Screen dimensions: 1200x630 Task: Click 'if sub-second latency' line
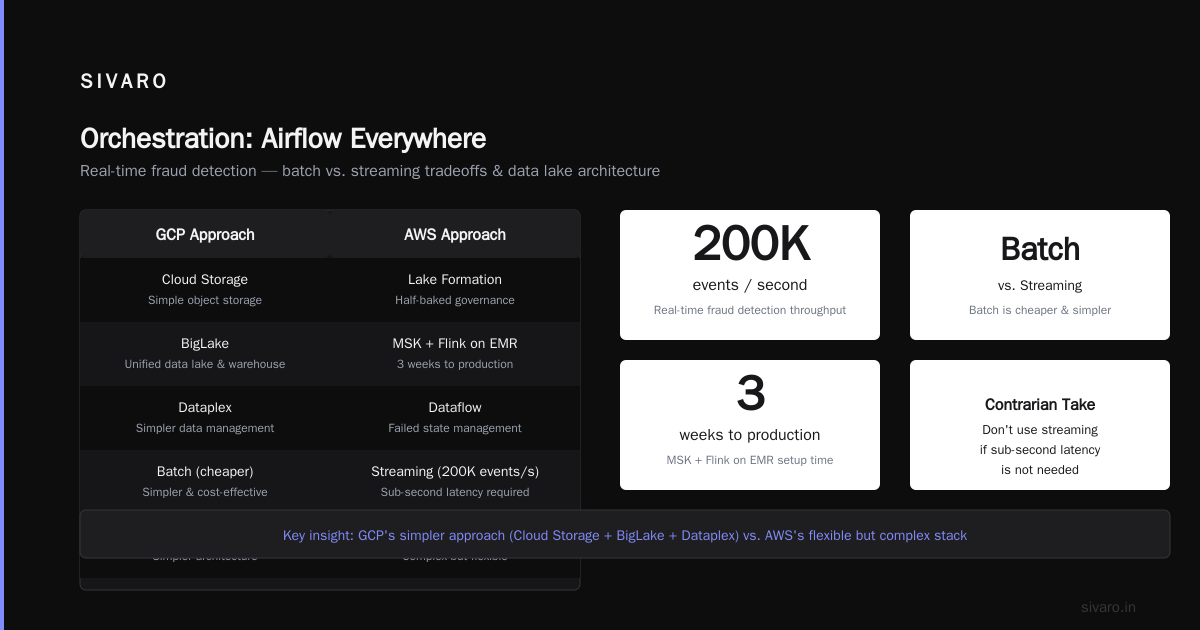[x=1040, y=450]
